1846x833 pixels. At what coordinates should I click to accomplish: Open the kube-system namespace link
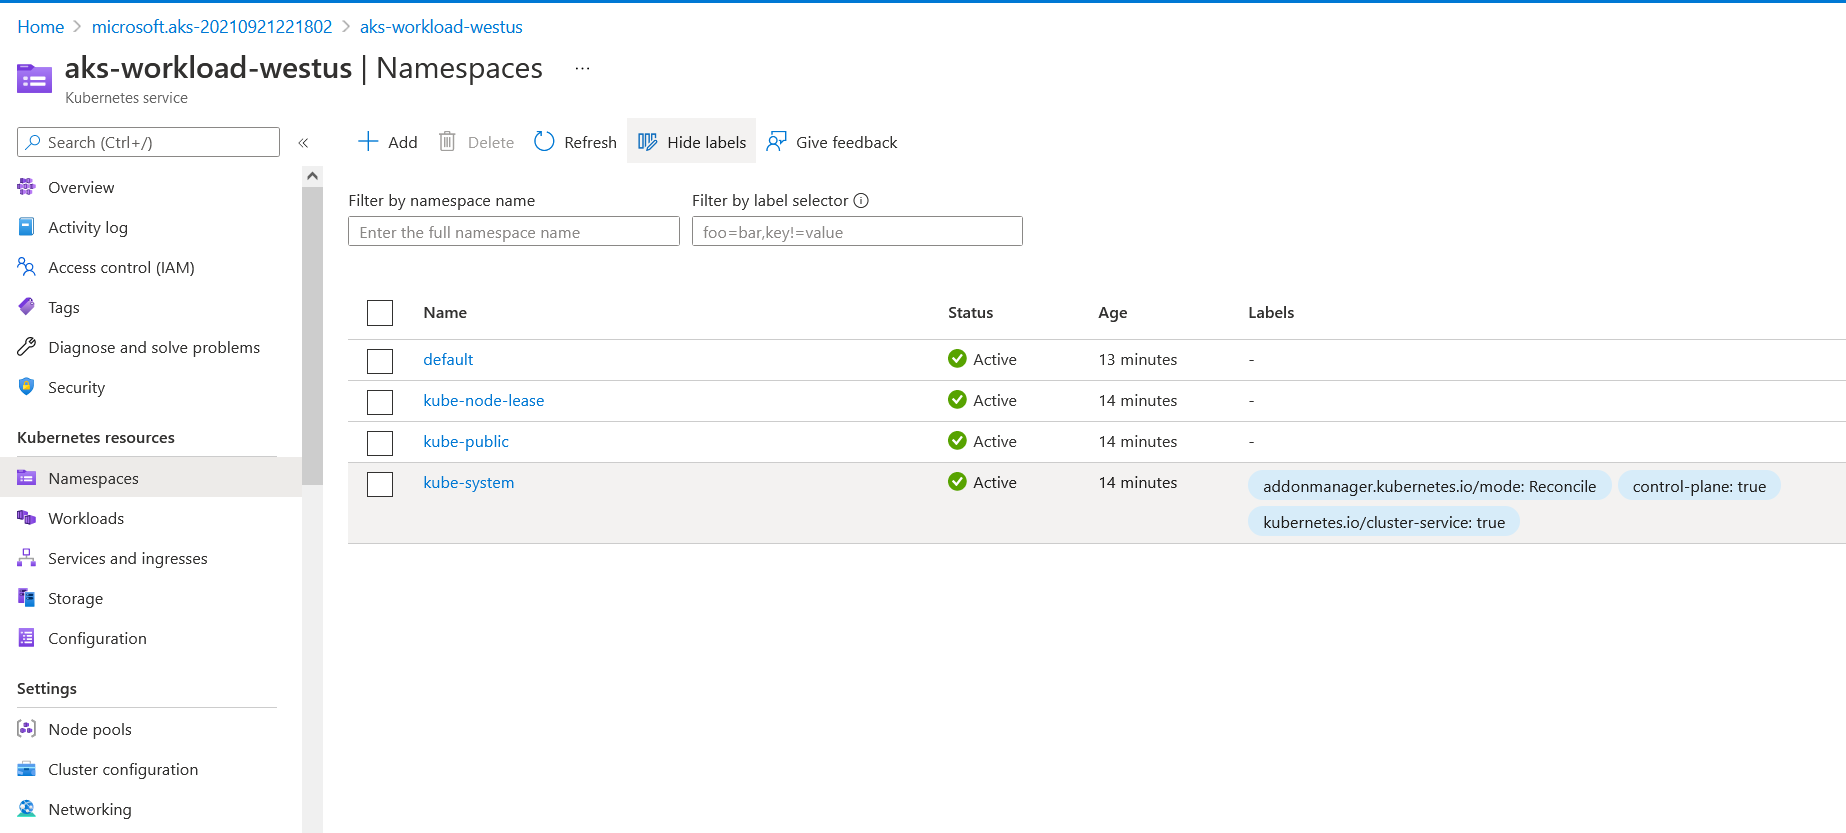tap(469, 482)
